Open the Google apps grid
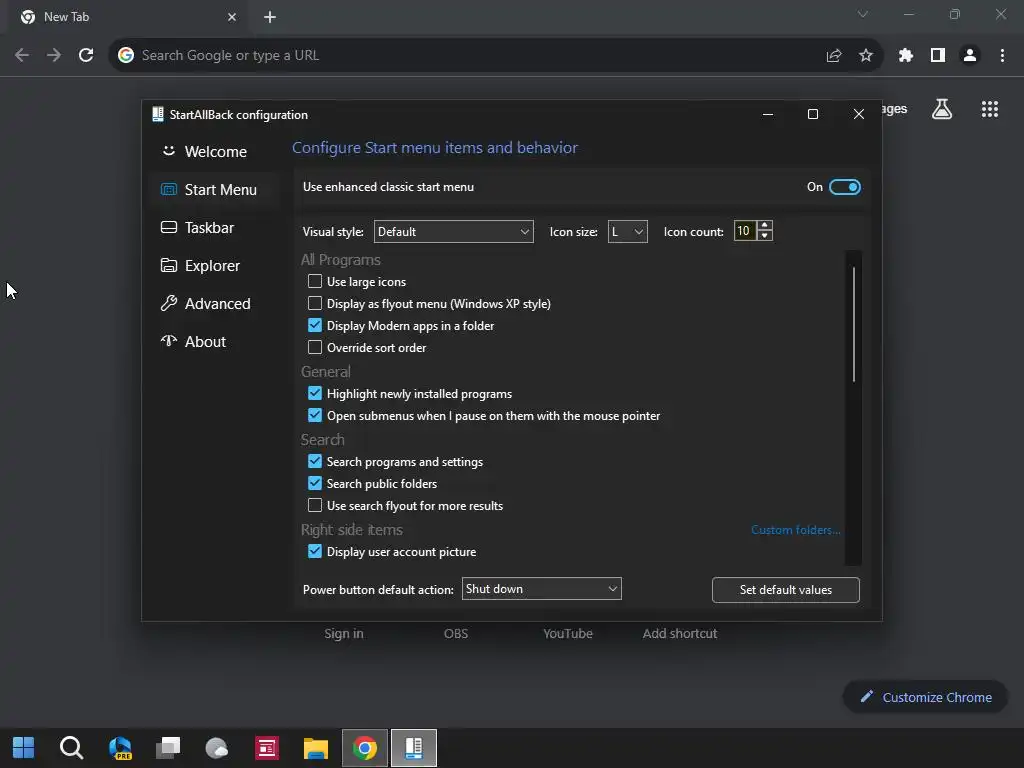Screen dimensions: 1024x768 (x=990, y=109)
